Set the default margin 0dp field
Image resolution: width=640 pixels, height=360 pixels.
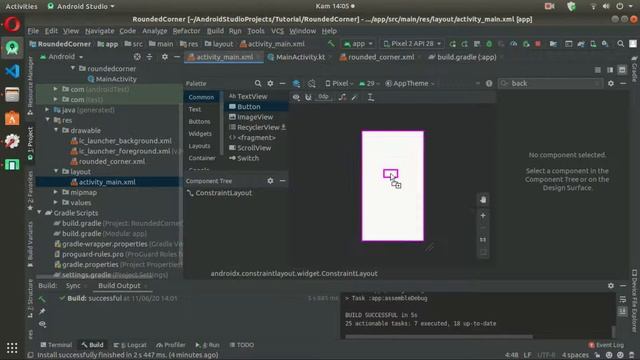tap(323, 97)
